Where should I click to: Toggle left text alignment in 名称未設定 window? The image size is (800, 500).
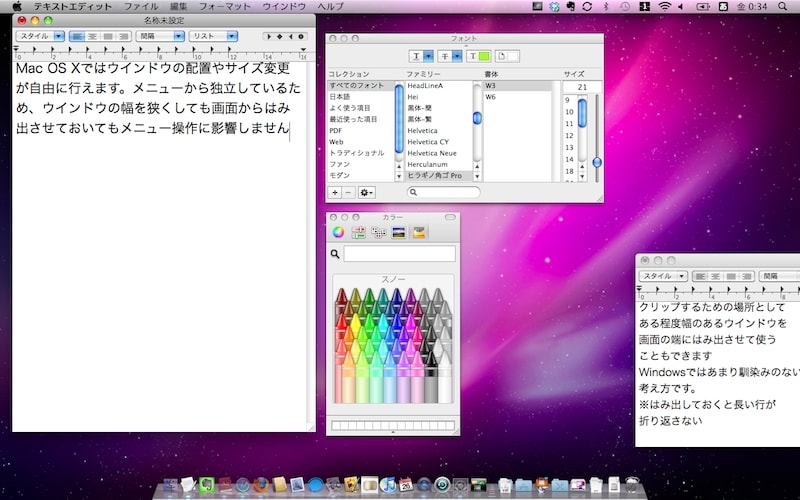pyautogui.click(x=77, y=36)
